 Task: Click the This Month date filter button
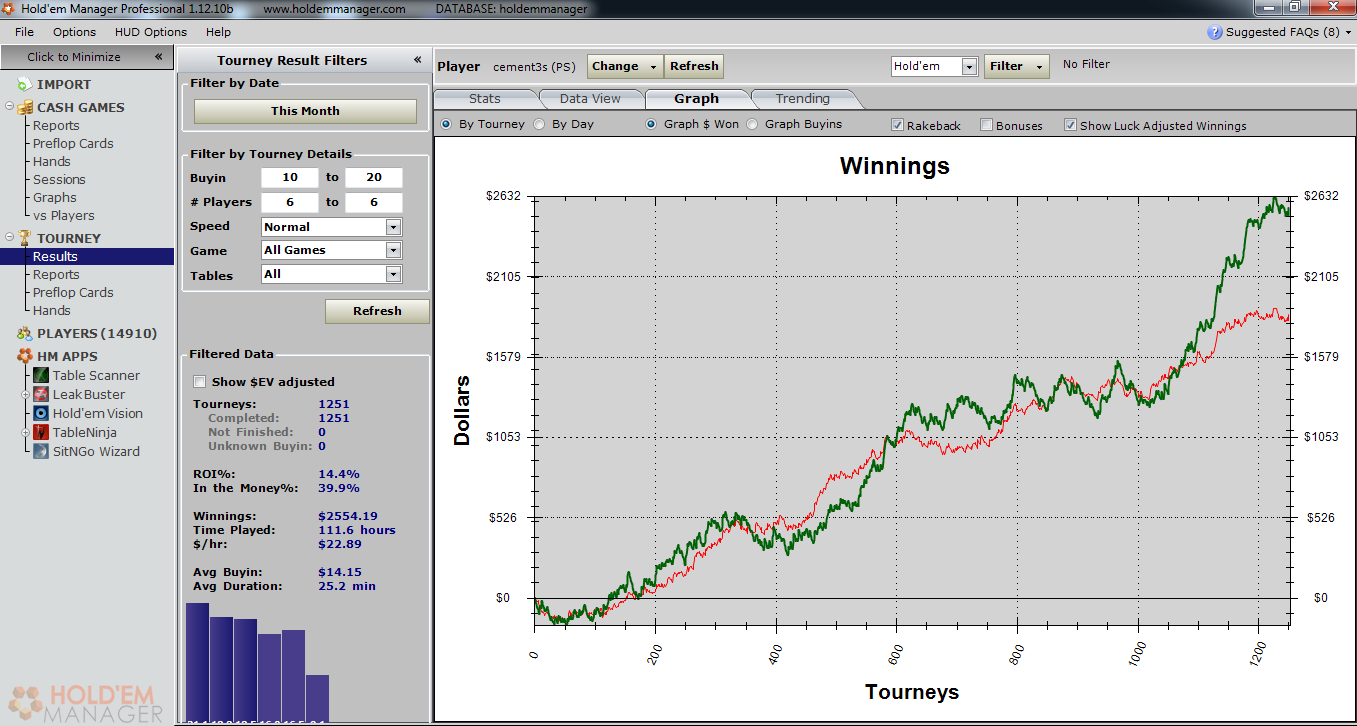[x=305, y=111]
